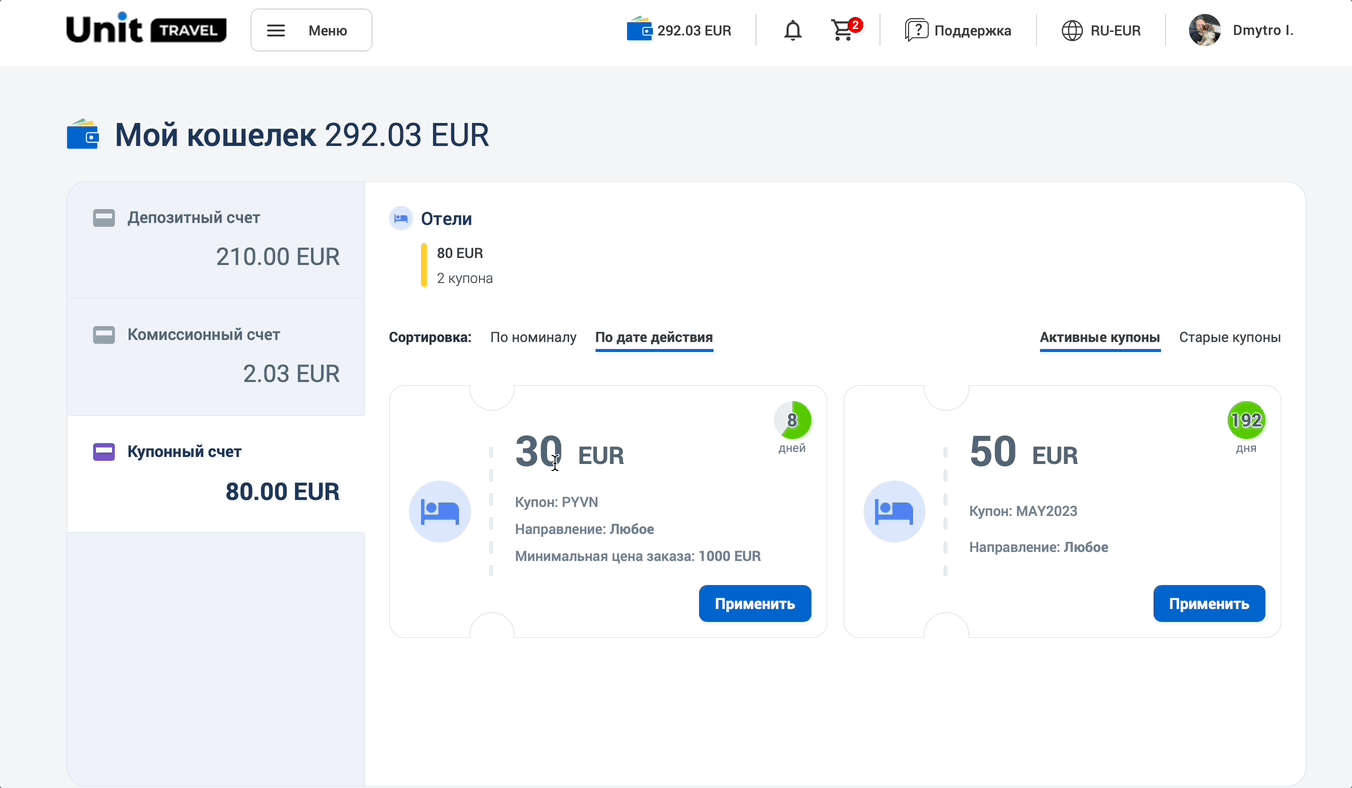Sort coupons По дате действия
The width and height of the screenshot is (1352, 788).
click(x=654, y=337)
